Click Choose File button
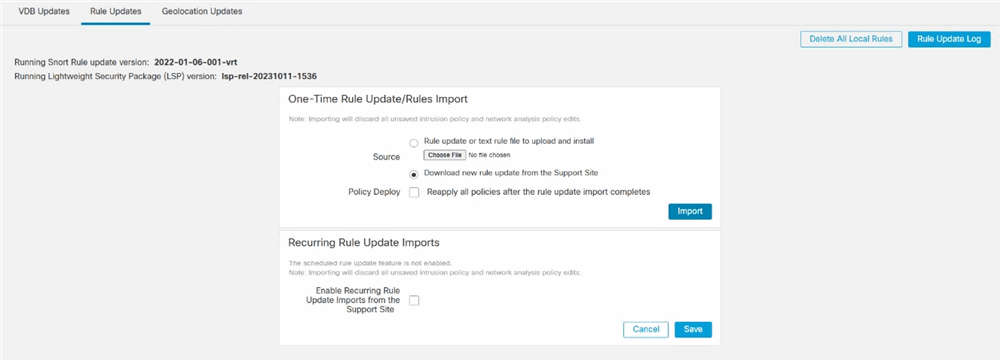The width and height of the screenshot is (1000, 360). (x=445, y=154)
